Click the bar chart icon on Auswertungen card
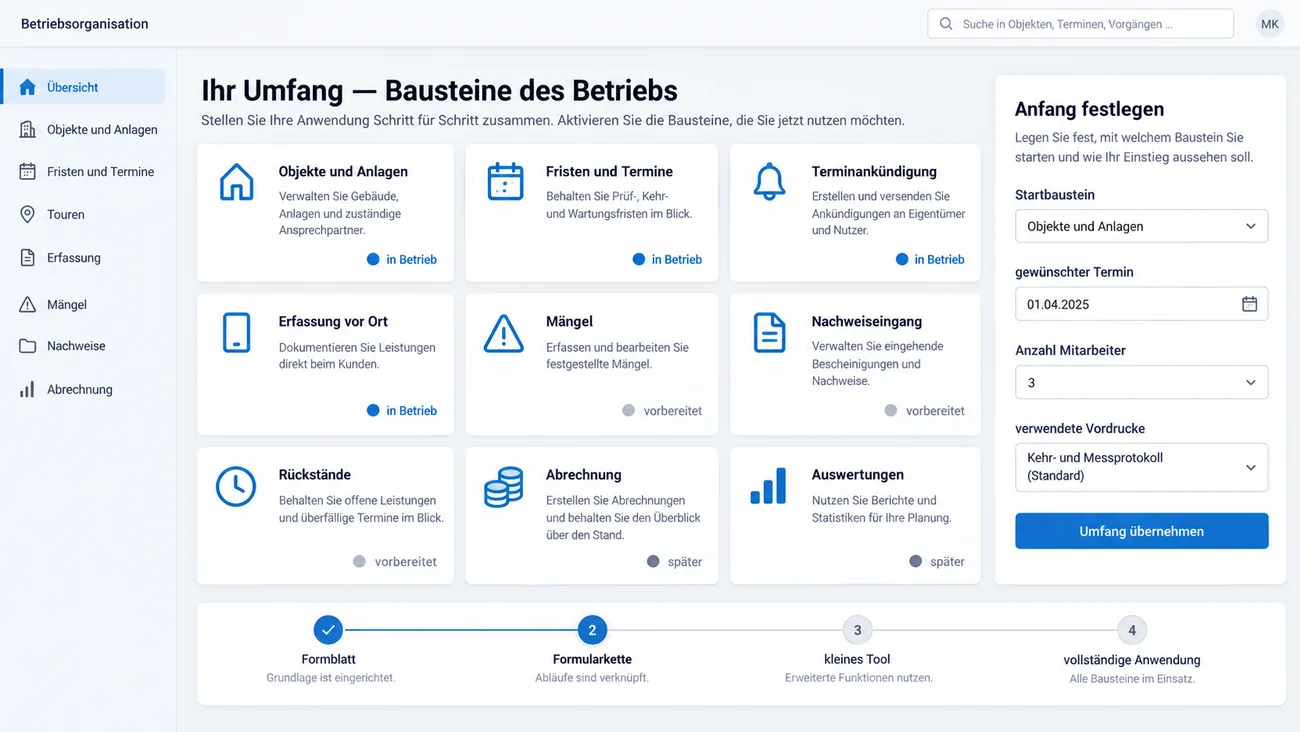The image size is (1300, 732). point(768,486)
